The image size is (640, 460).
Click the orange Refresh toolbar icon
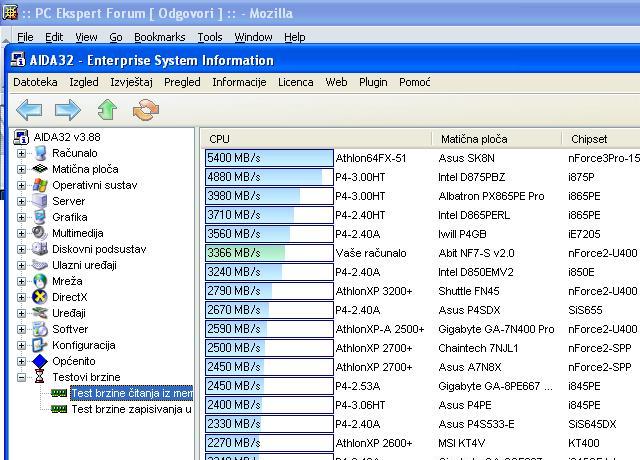(146, 109)
